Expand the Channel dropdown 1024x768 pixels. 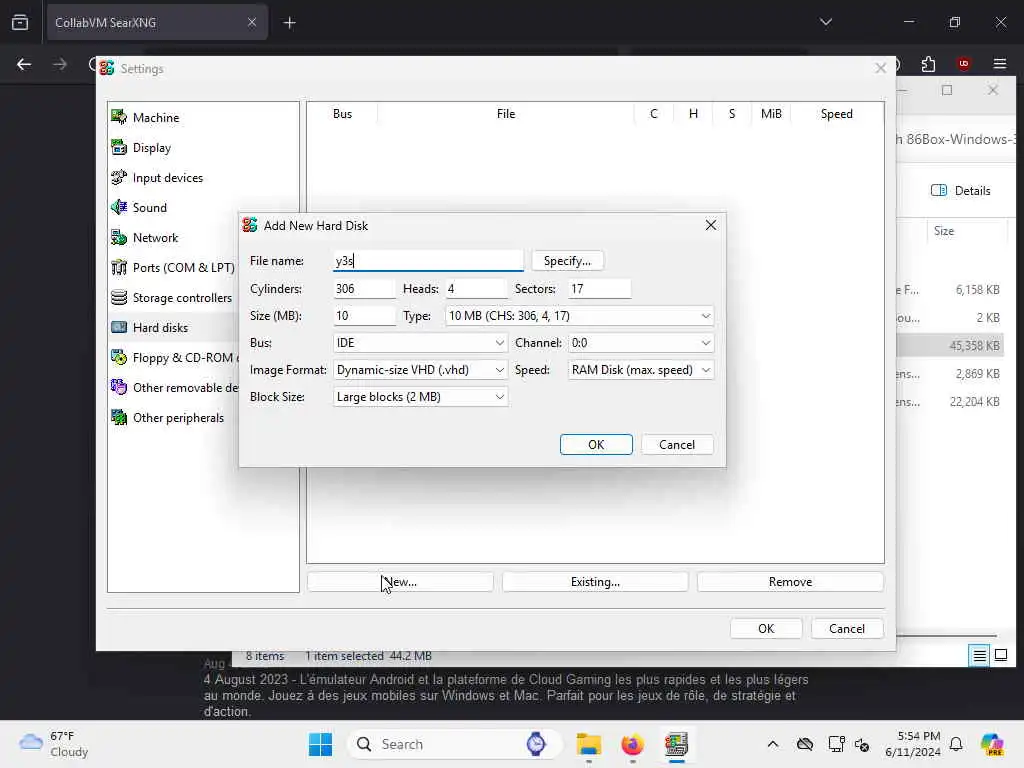[641, 343]
